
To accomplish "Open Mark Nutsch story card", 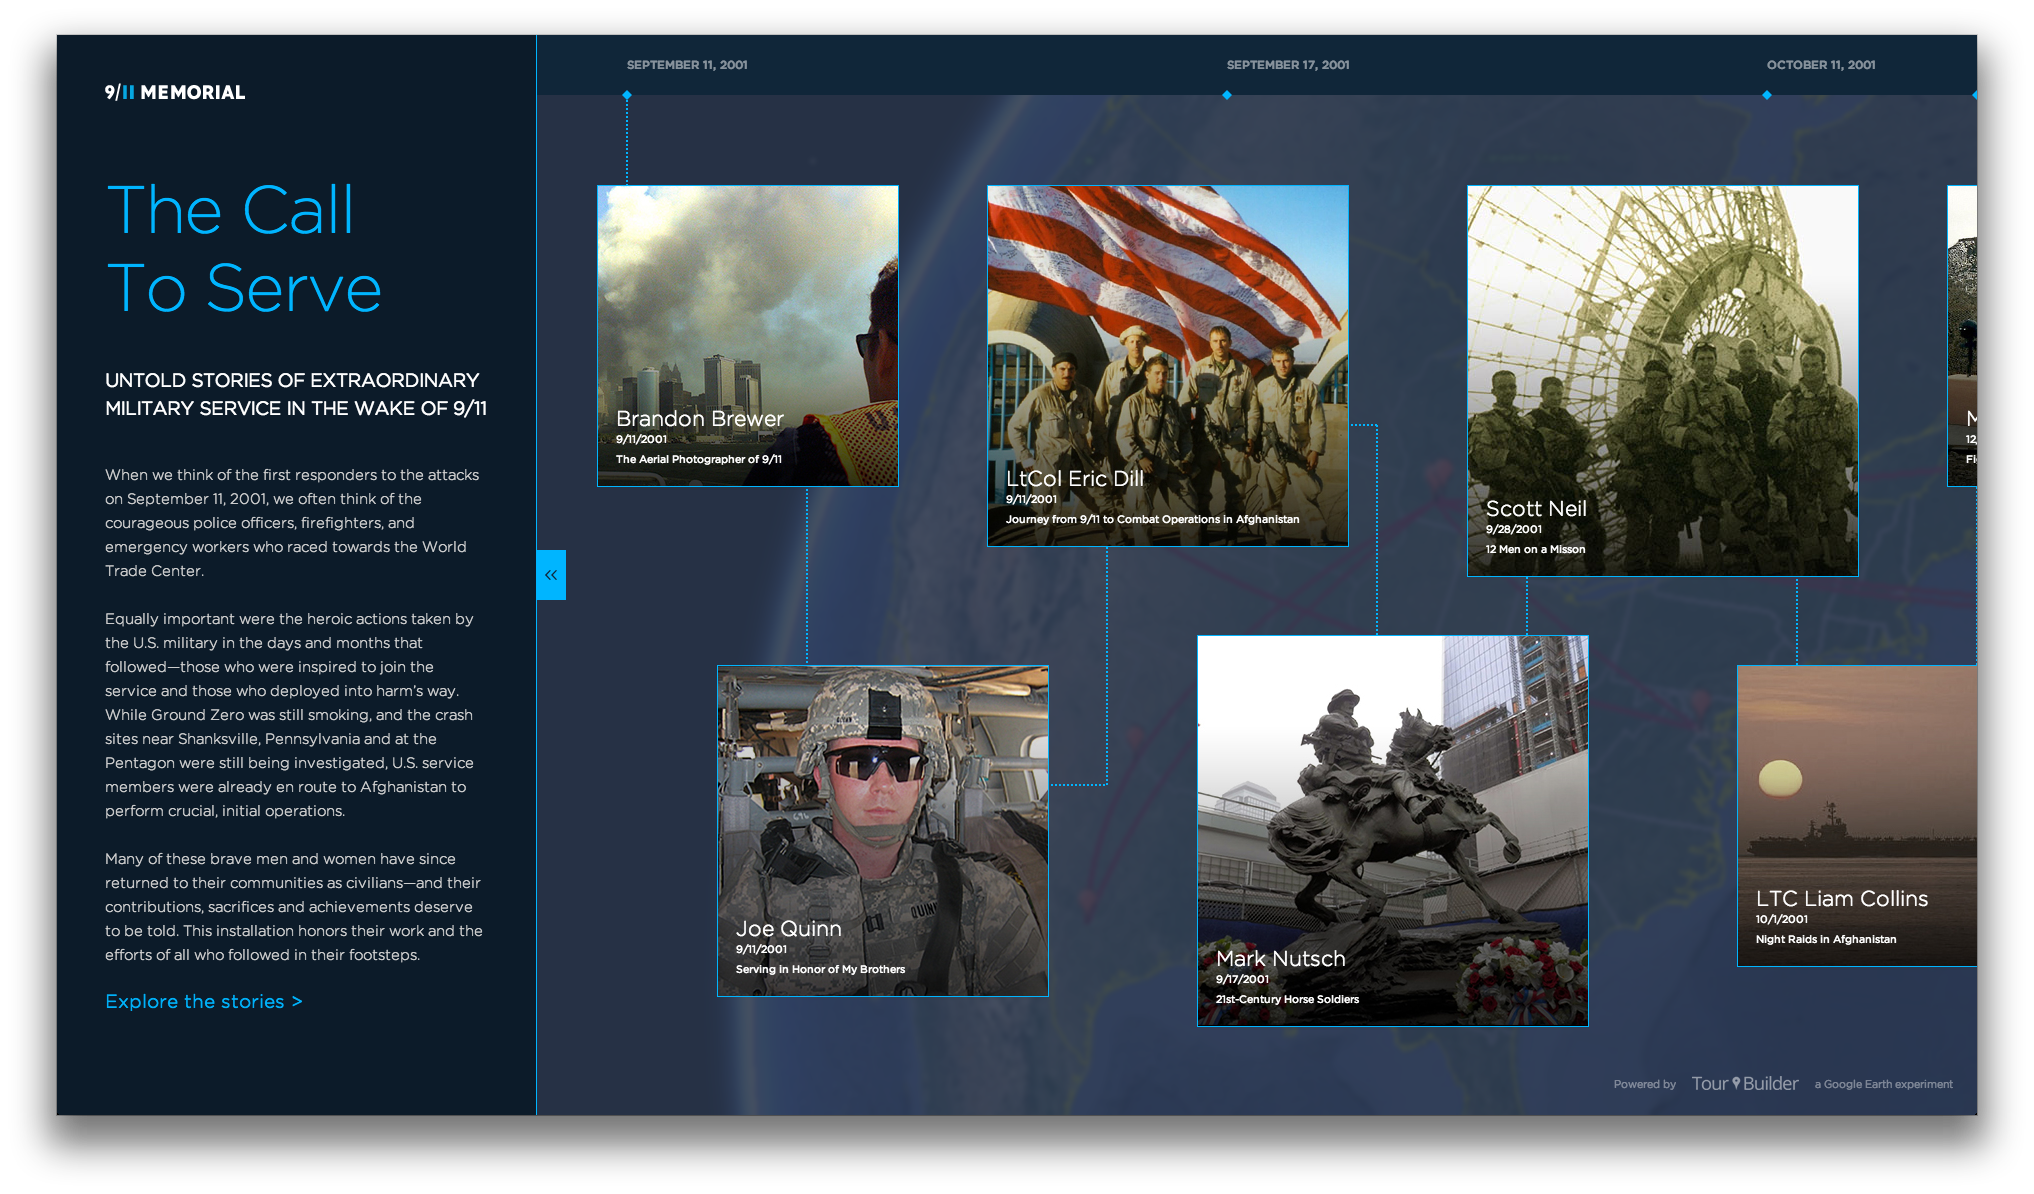I will pos(1393,831).
